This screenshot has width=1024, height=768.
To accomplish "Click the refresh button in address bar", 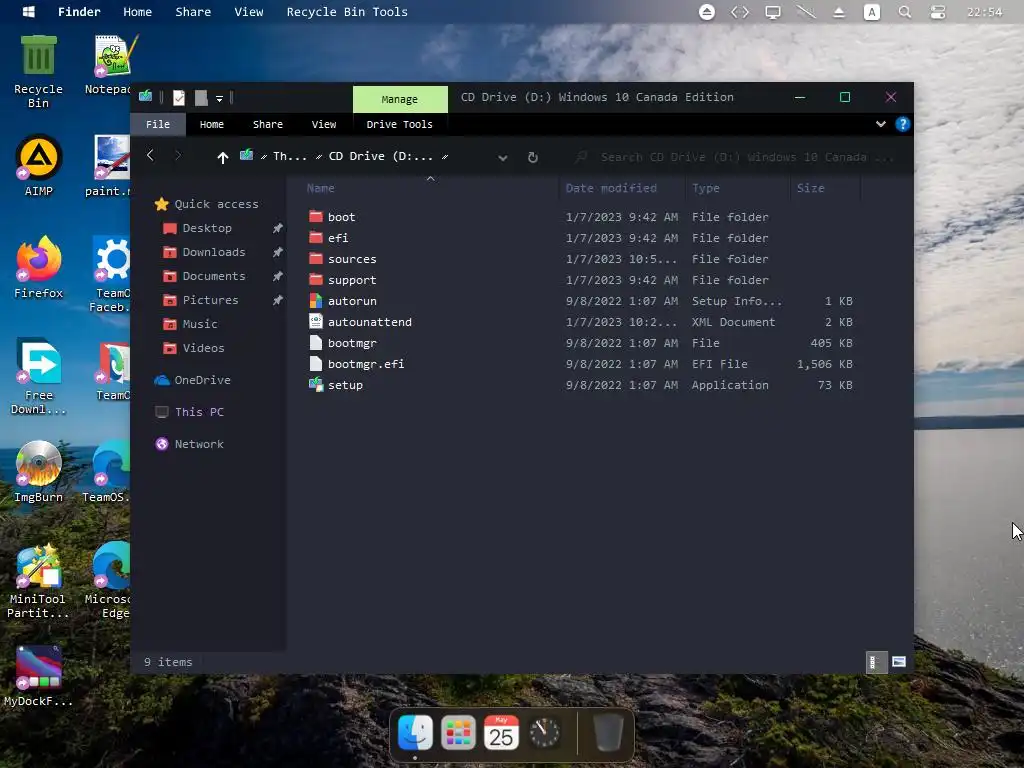I will pyautogui.click(x=532, y=157).
